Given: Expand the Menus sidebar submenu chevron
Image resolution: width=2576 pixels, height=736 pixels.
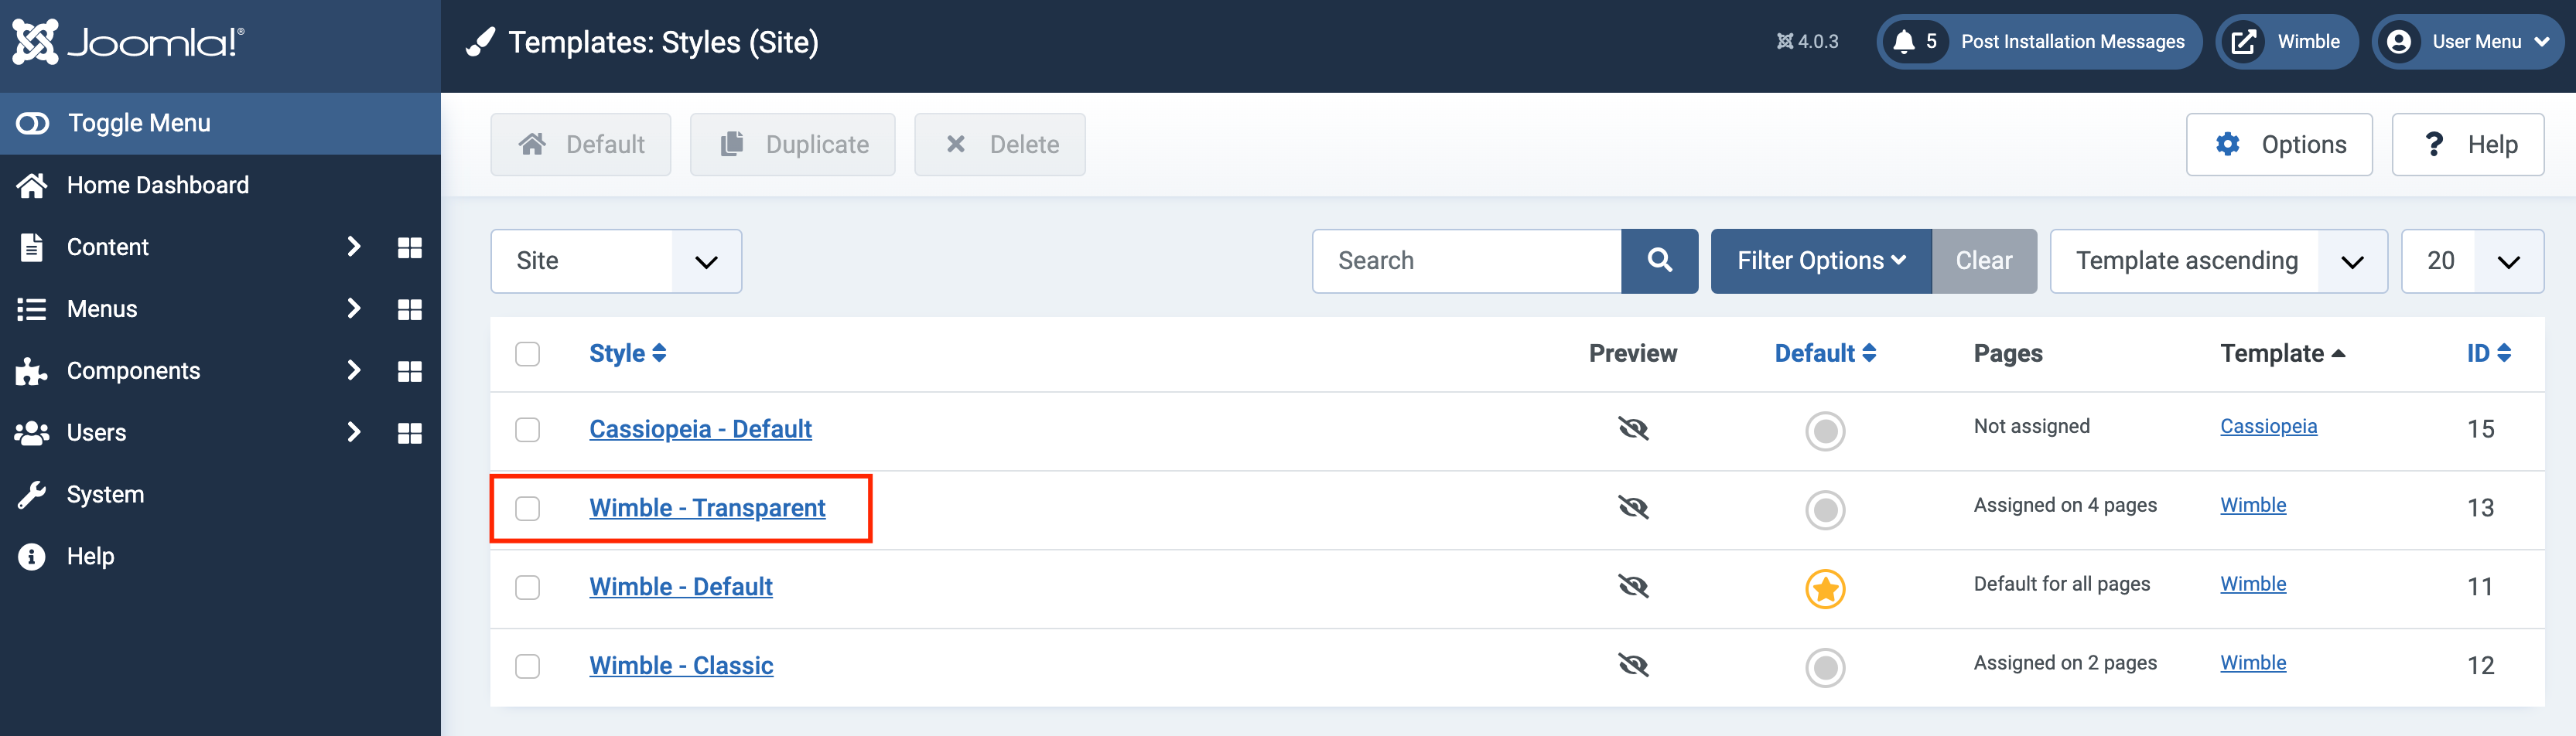Looking at the screenshot, I should tap(353, 309).
